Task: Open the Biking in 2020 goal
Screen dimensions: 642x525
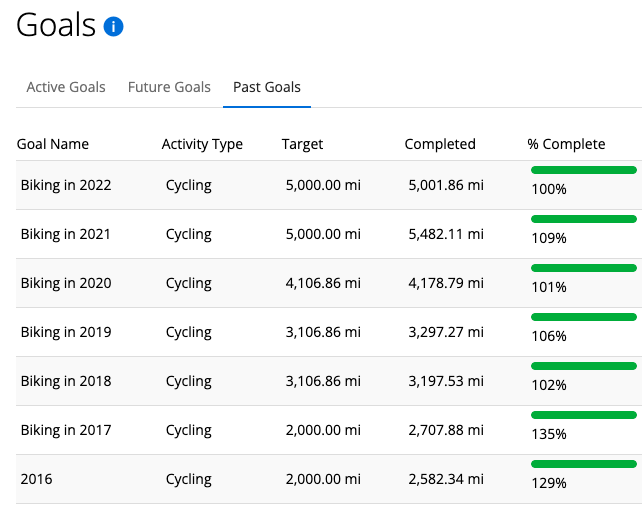Action: pos(66,283)
